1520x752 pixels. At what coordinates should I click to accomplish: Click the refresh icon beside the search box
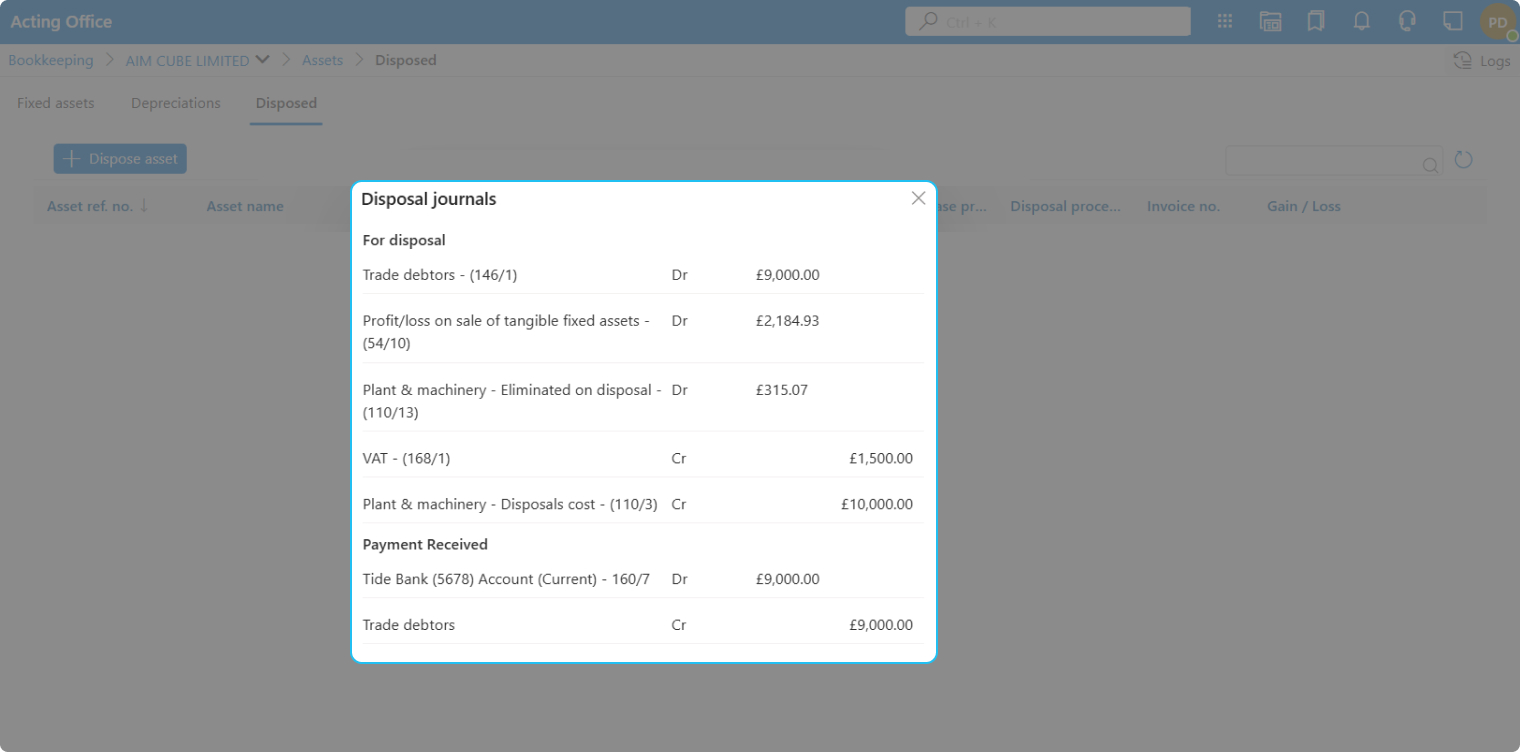click(1463, 160)
